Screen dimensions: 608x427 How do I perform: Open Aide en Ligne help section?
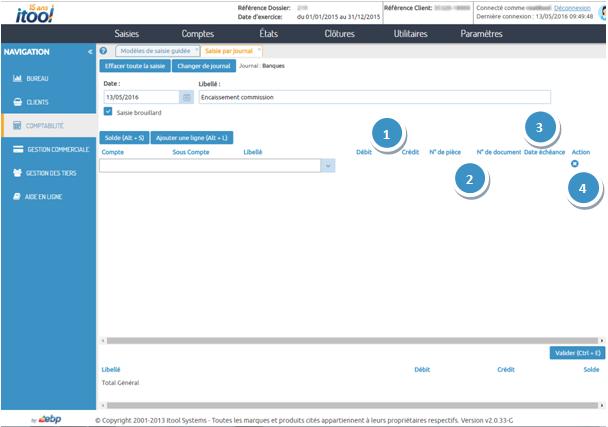42,197
